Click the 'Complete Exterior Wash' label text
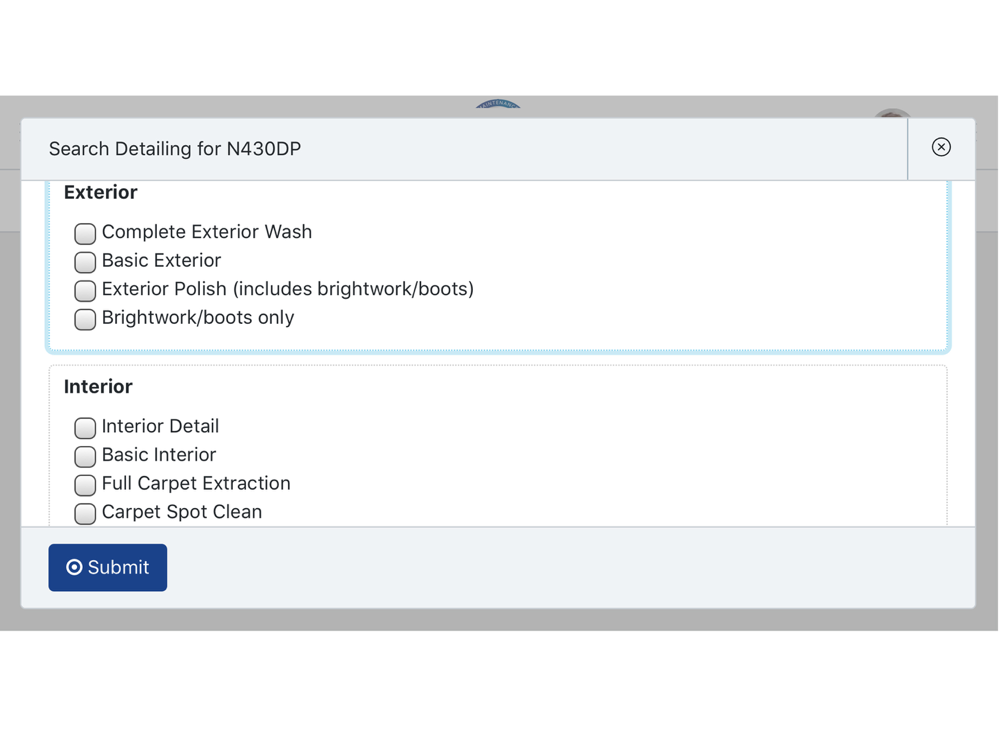The image size is (1000, 750). (x=207, y=232)
